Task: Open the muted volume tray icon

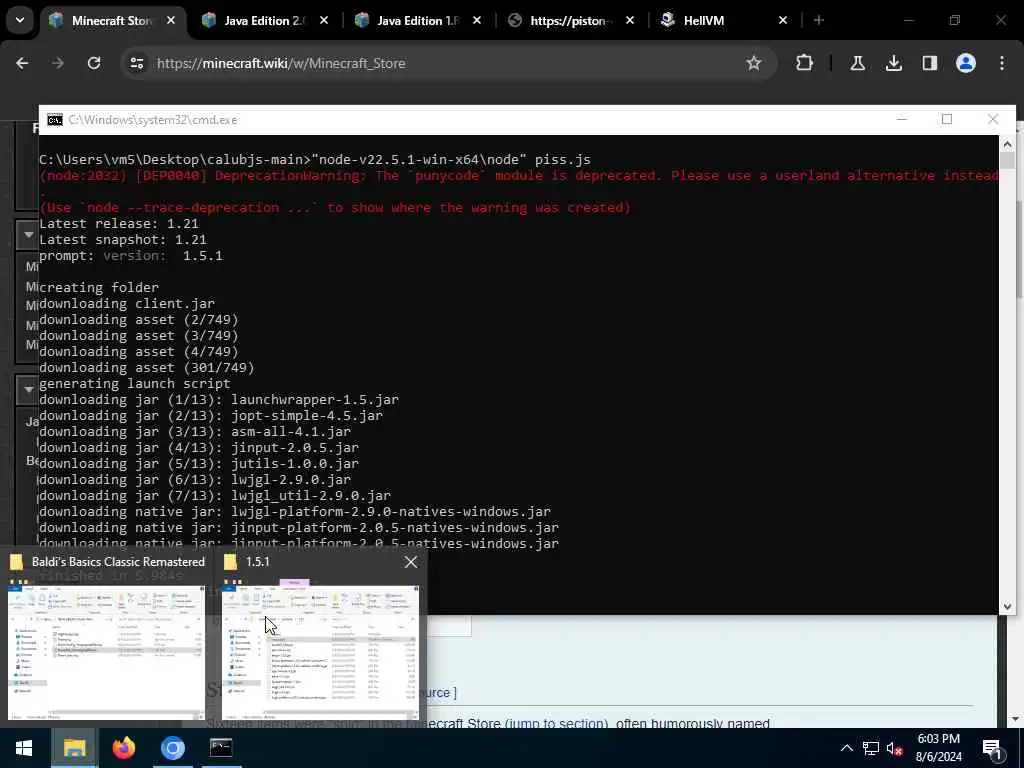Action: (895, 748)
